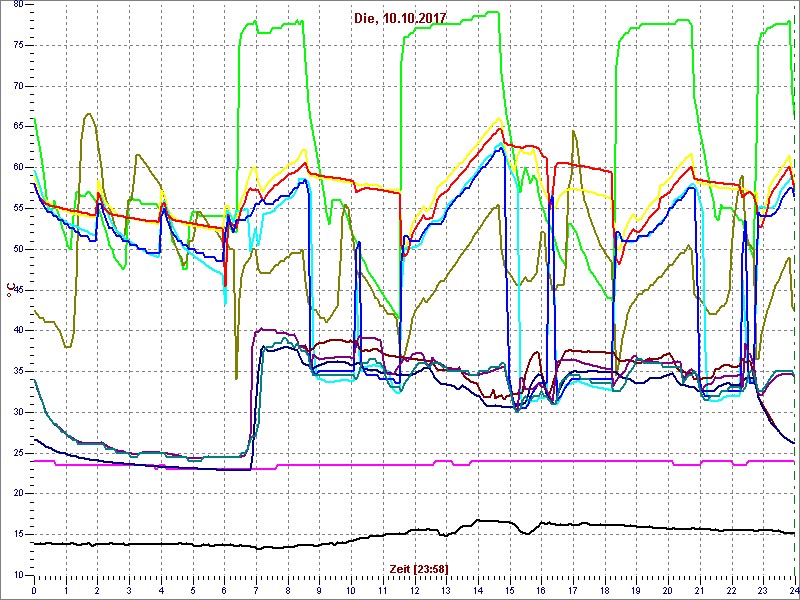The width and height of the screenshot is (800, 600).
Task: Select the 60 label on temperature axis
Action: (x=18, y=168)
